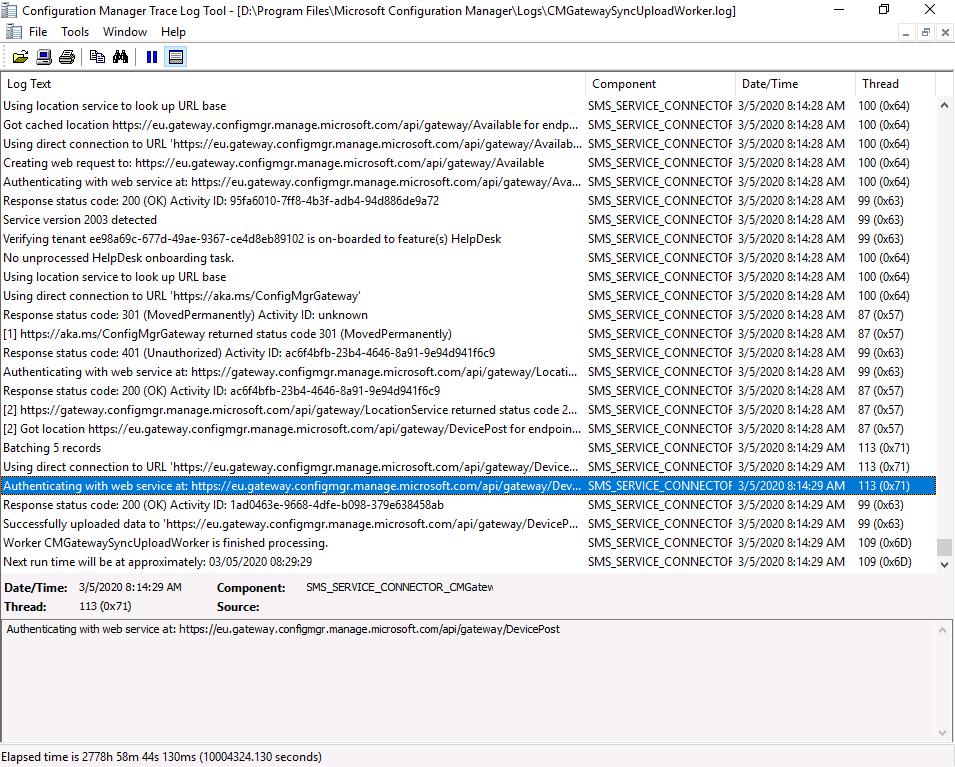Open the File menu
The width and height of the screenshot is (955, 767).
[x=38, y=32]
